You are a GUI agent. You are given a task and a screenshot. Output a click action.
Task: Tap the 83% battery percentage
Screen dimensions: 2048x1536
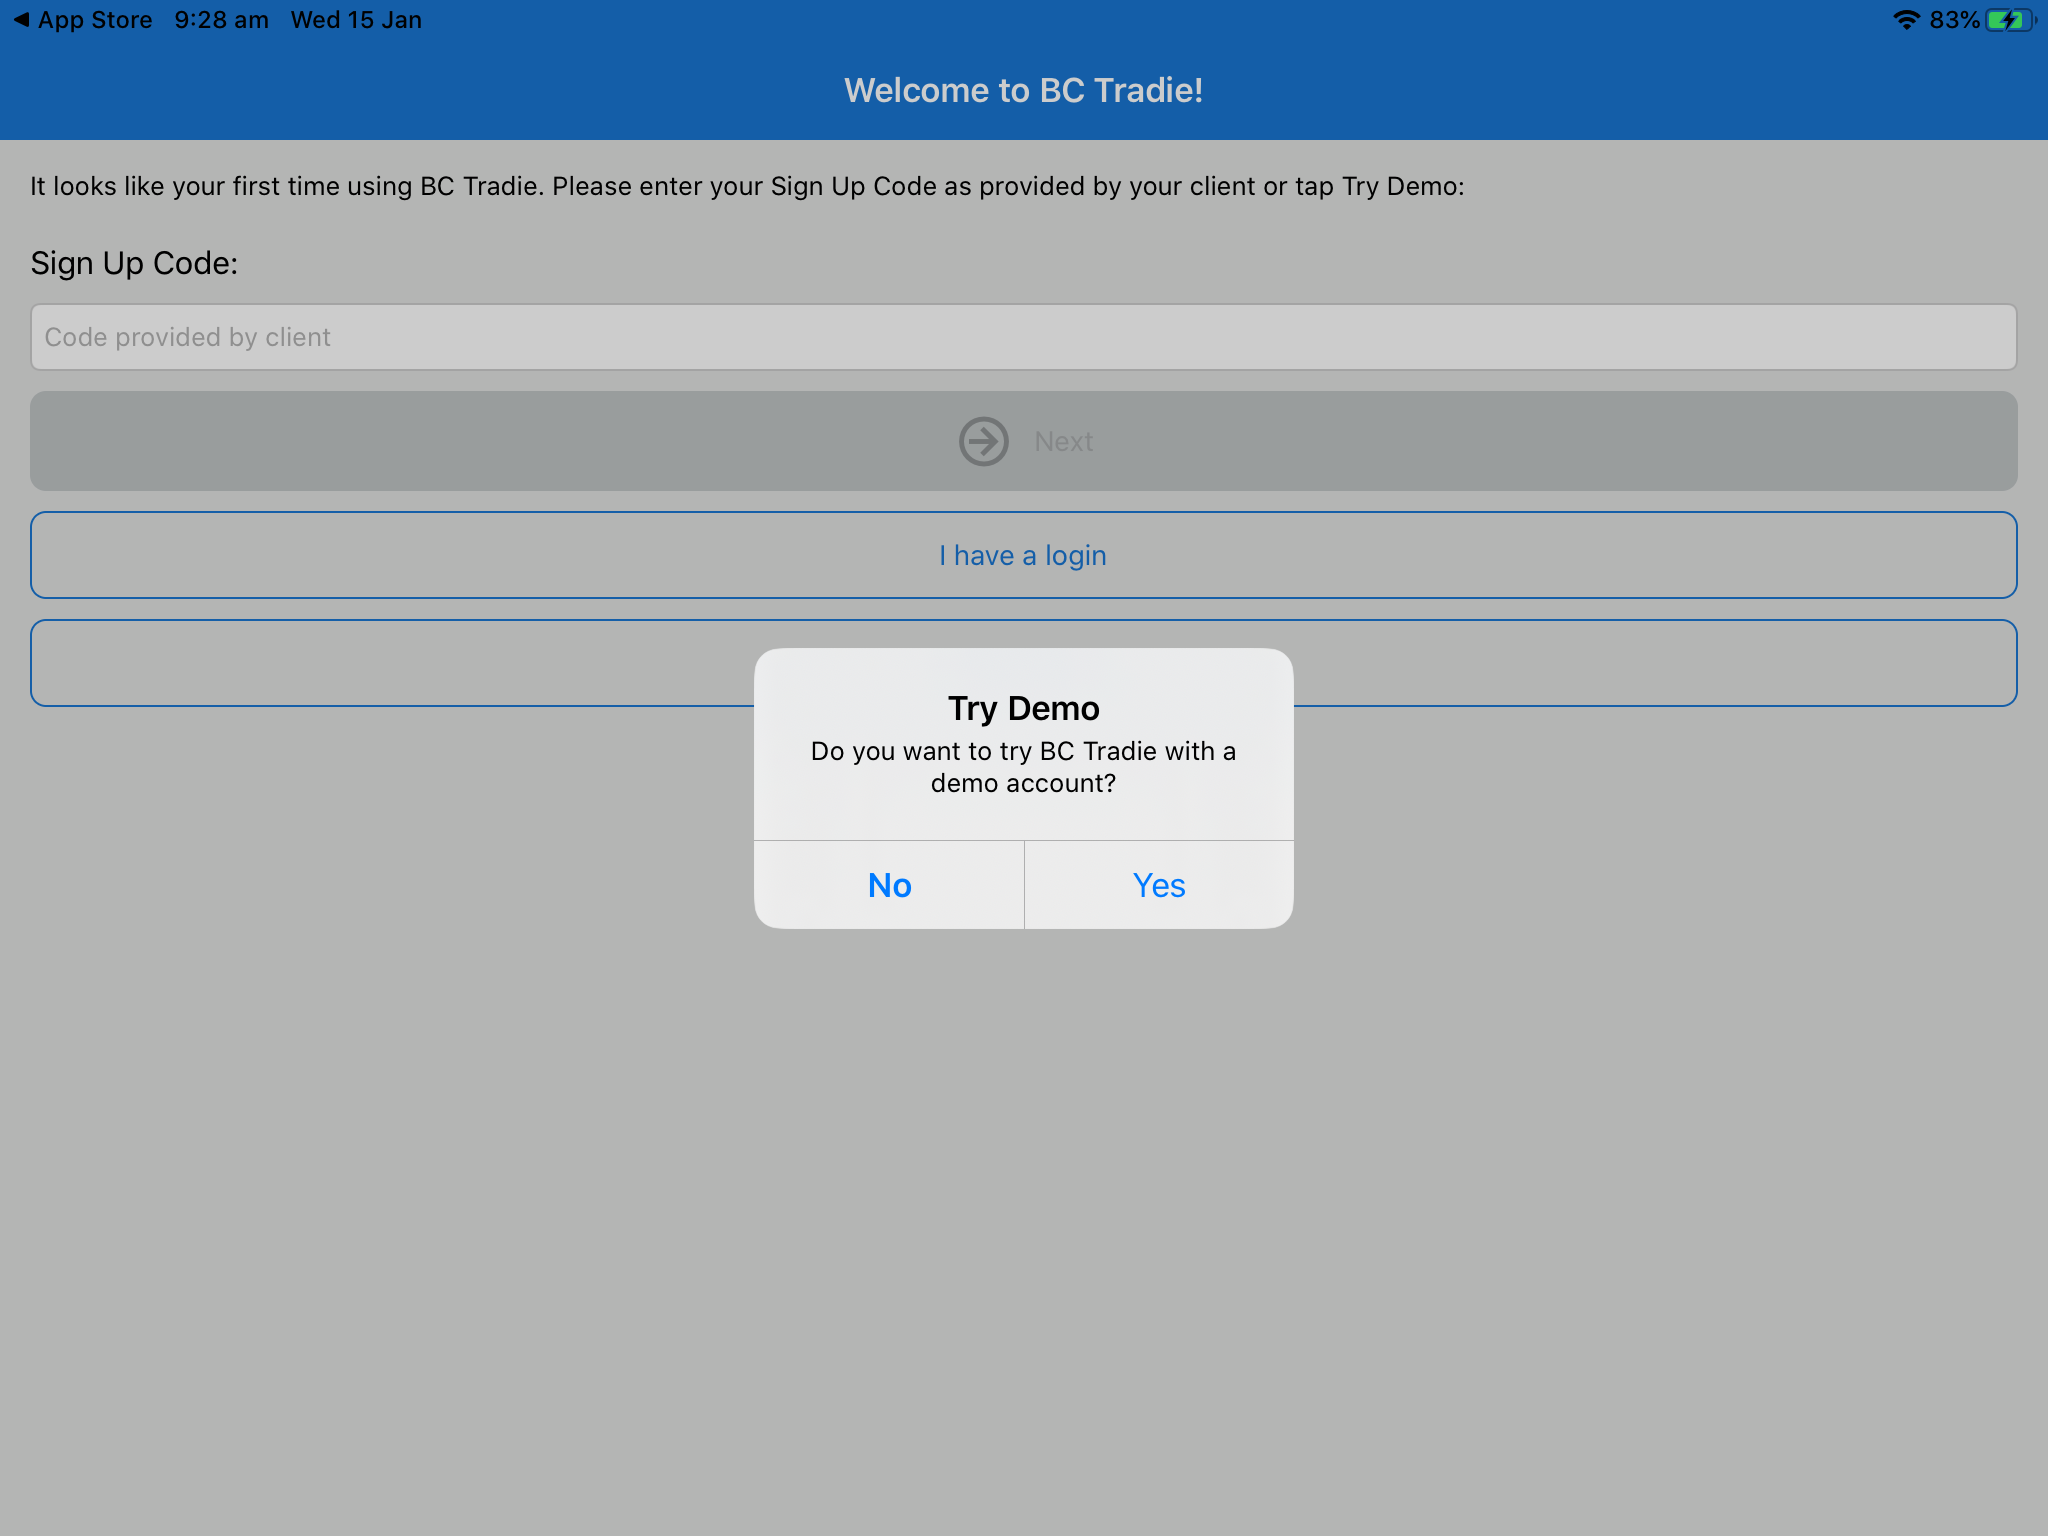1954,20
